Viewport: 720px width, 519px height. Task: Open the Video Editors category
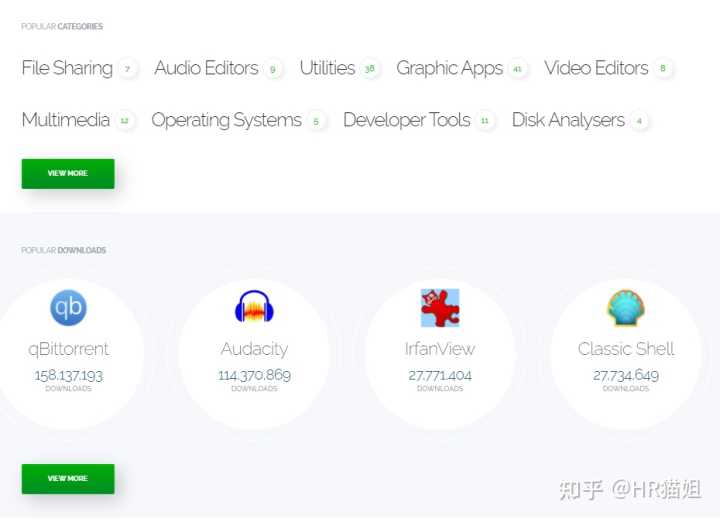[x=596, y=68]
